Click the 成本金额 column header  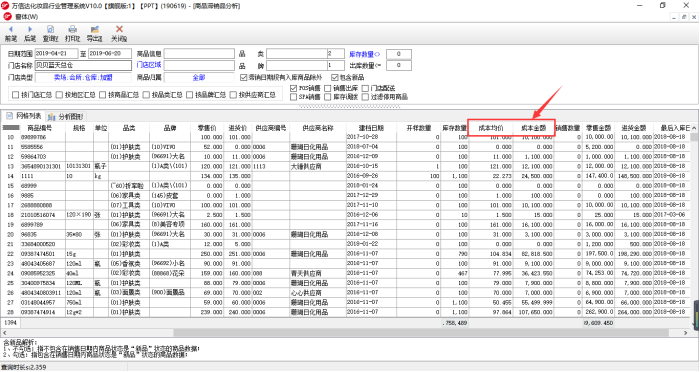pos(533,128)
